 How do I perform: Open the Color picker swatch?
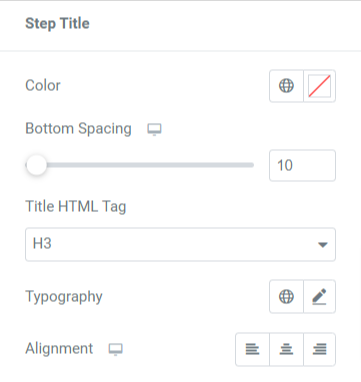319,86
